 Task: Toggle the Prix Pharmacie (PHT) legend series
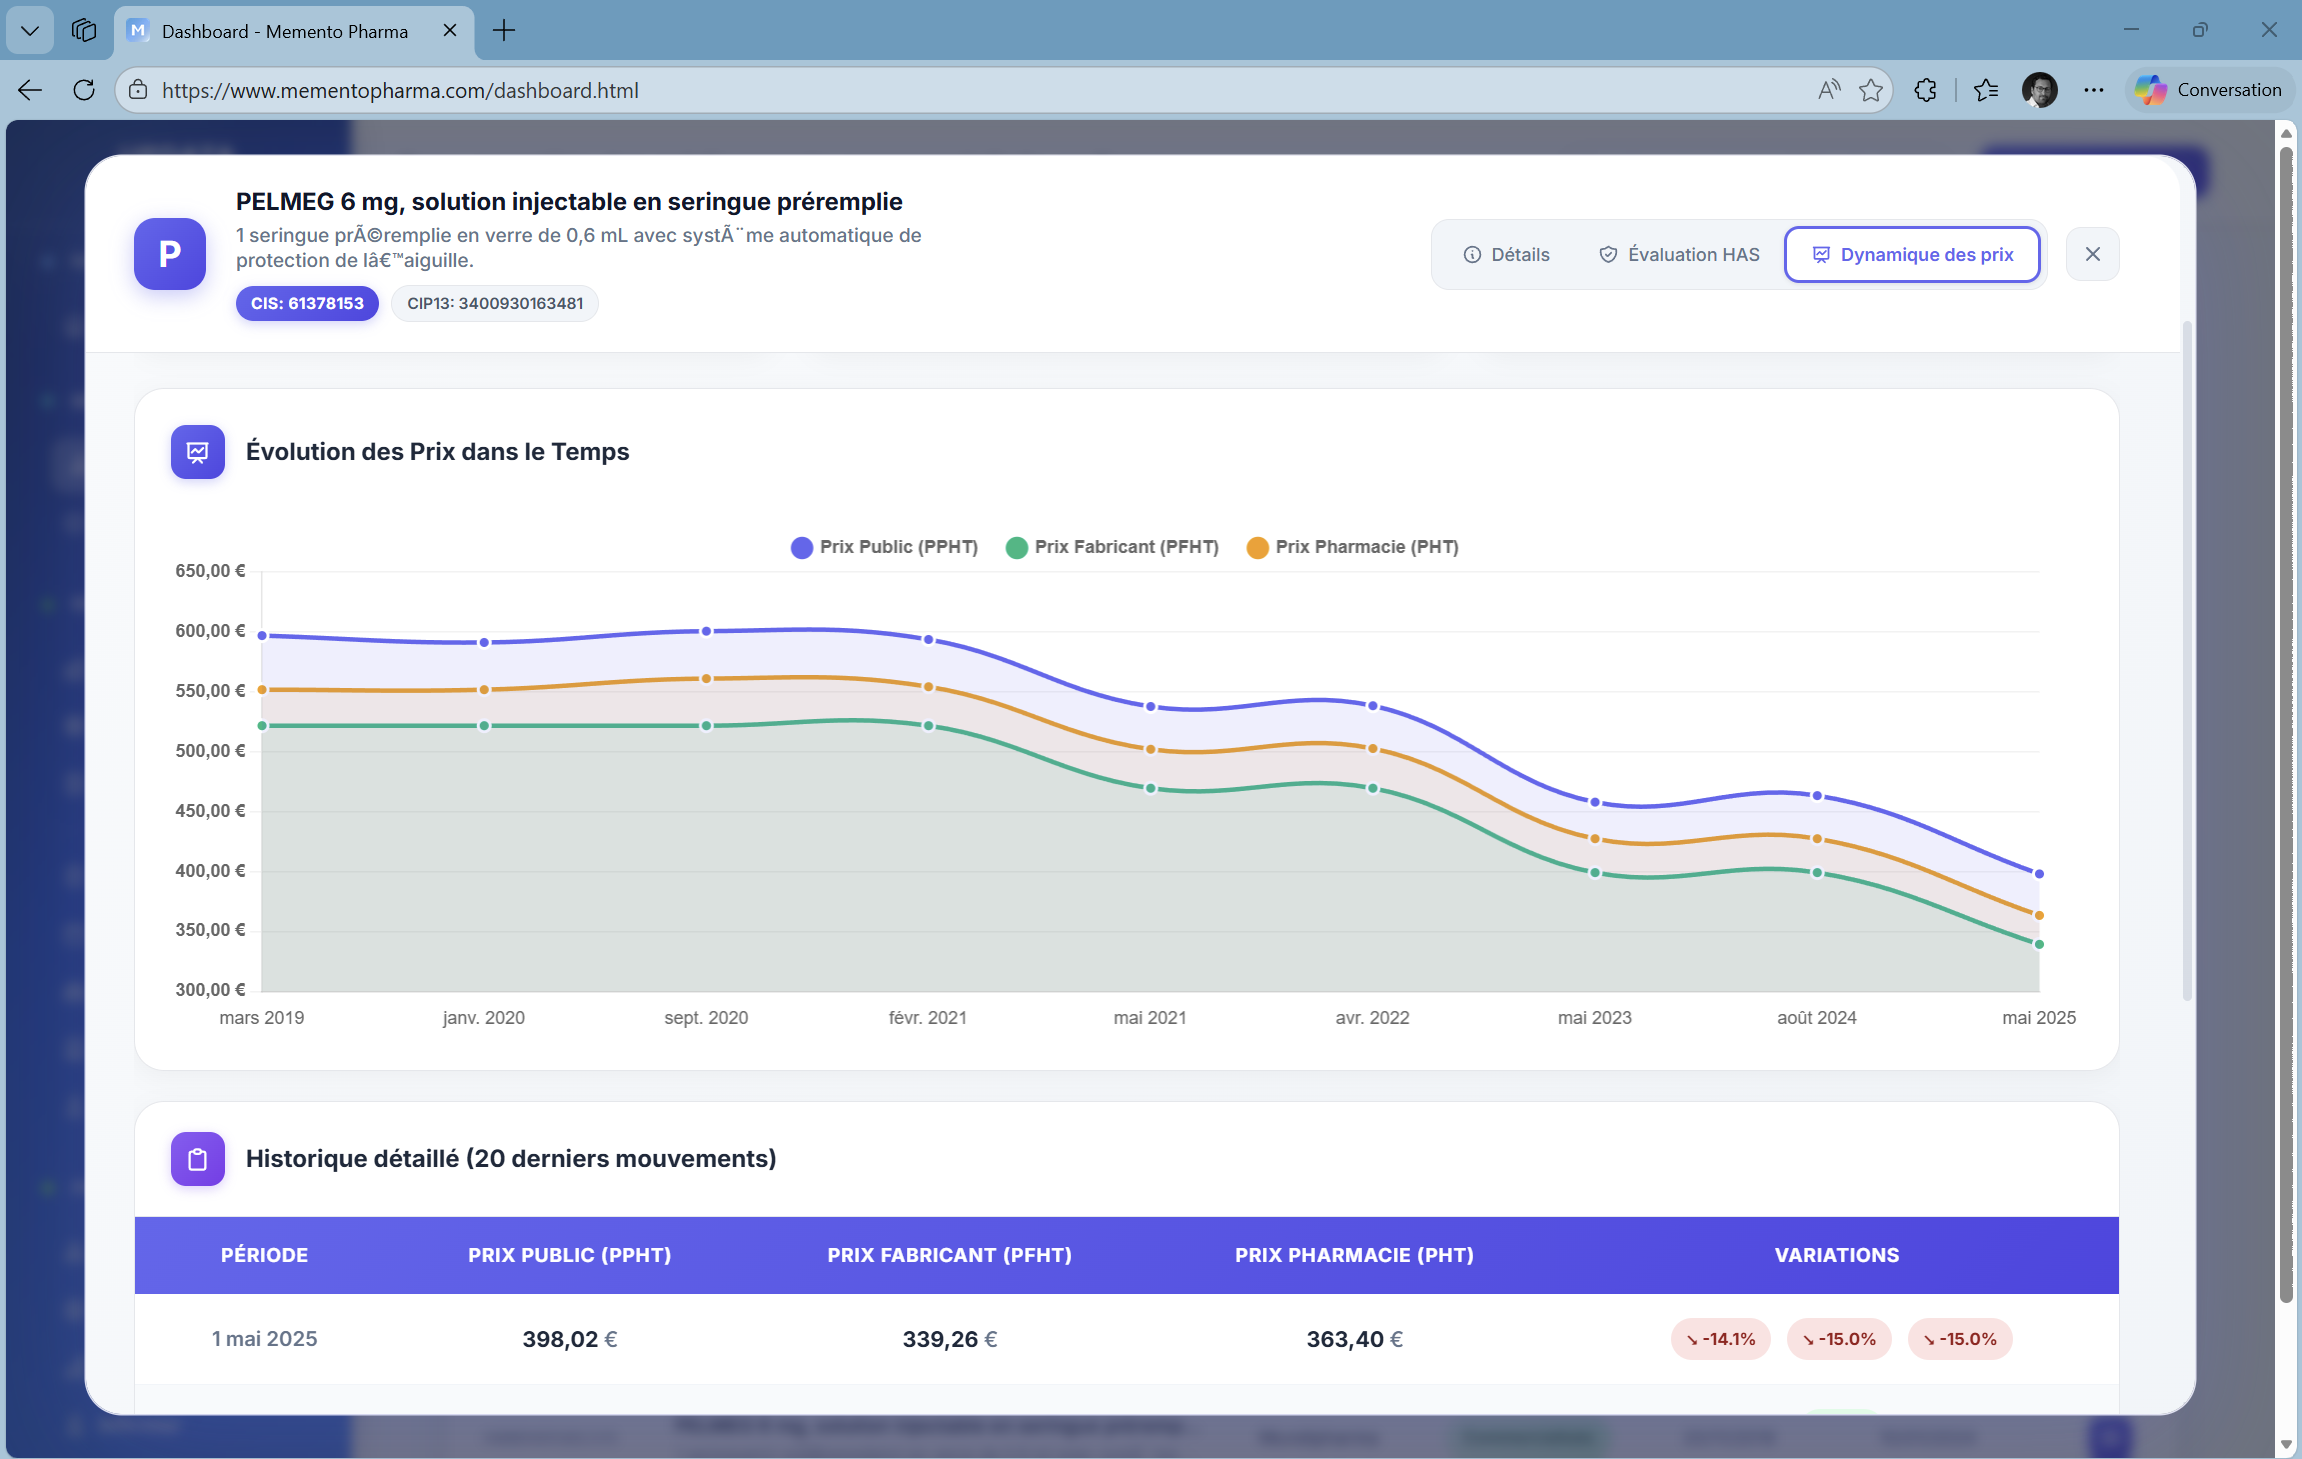click(x=1352, y=547)
